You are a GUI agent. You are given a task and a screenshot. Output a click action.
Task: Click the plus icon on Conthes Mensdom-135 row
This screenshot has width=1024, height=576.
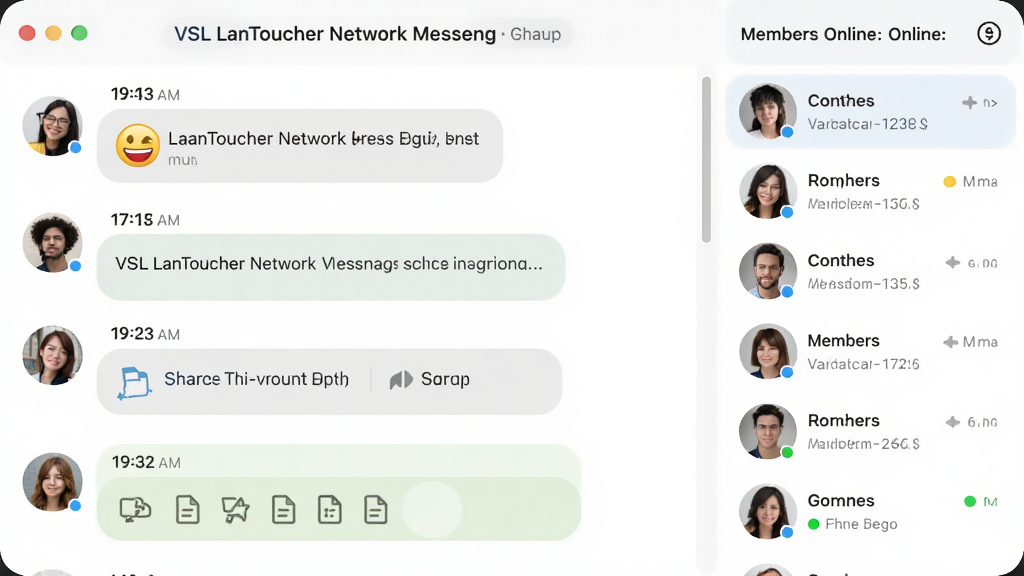pos(953,263)
